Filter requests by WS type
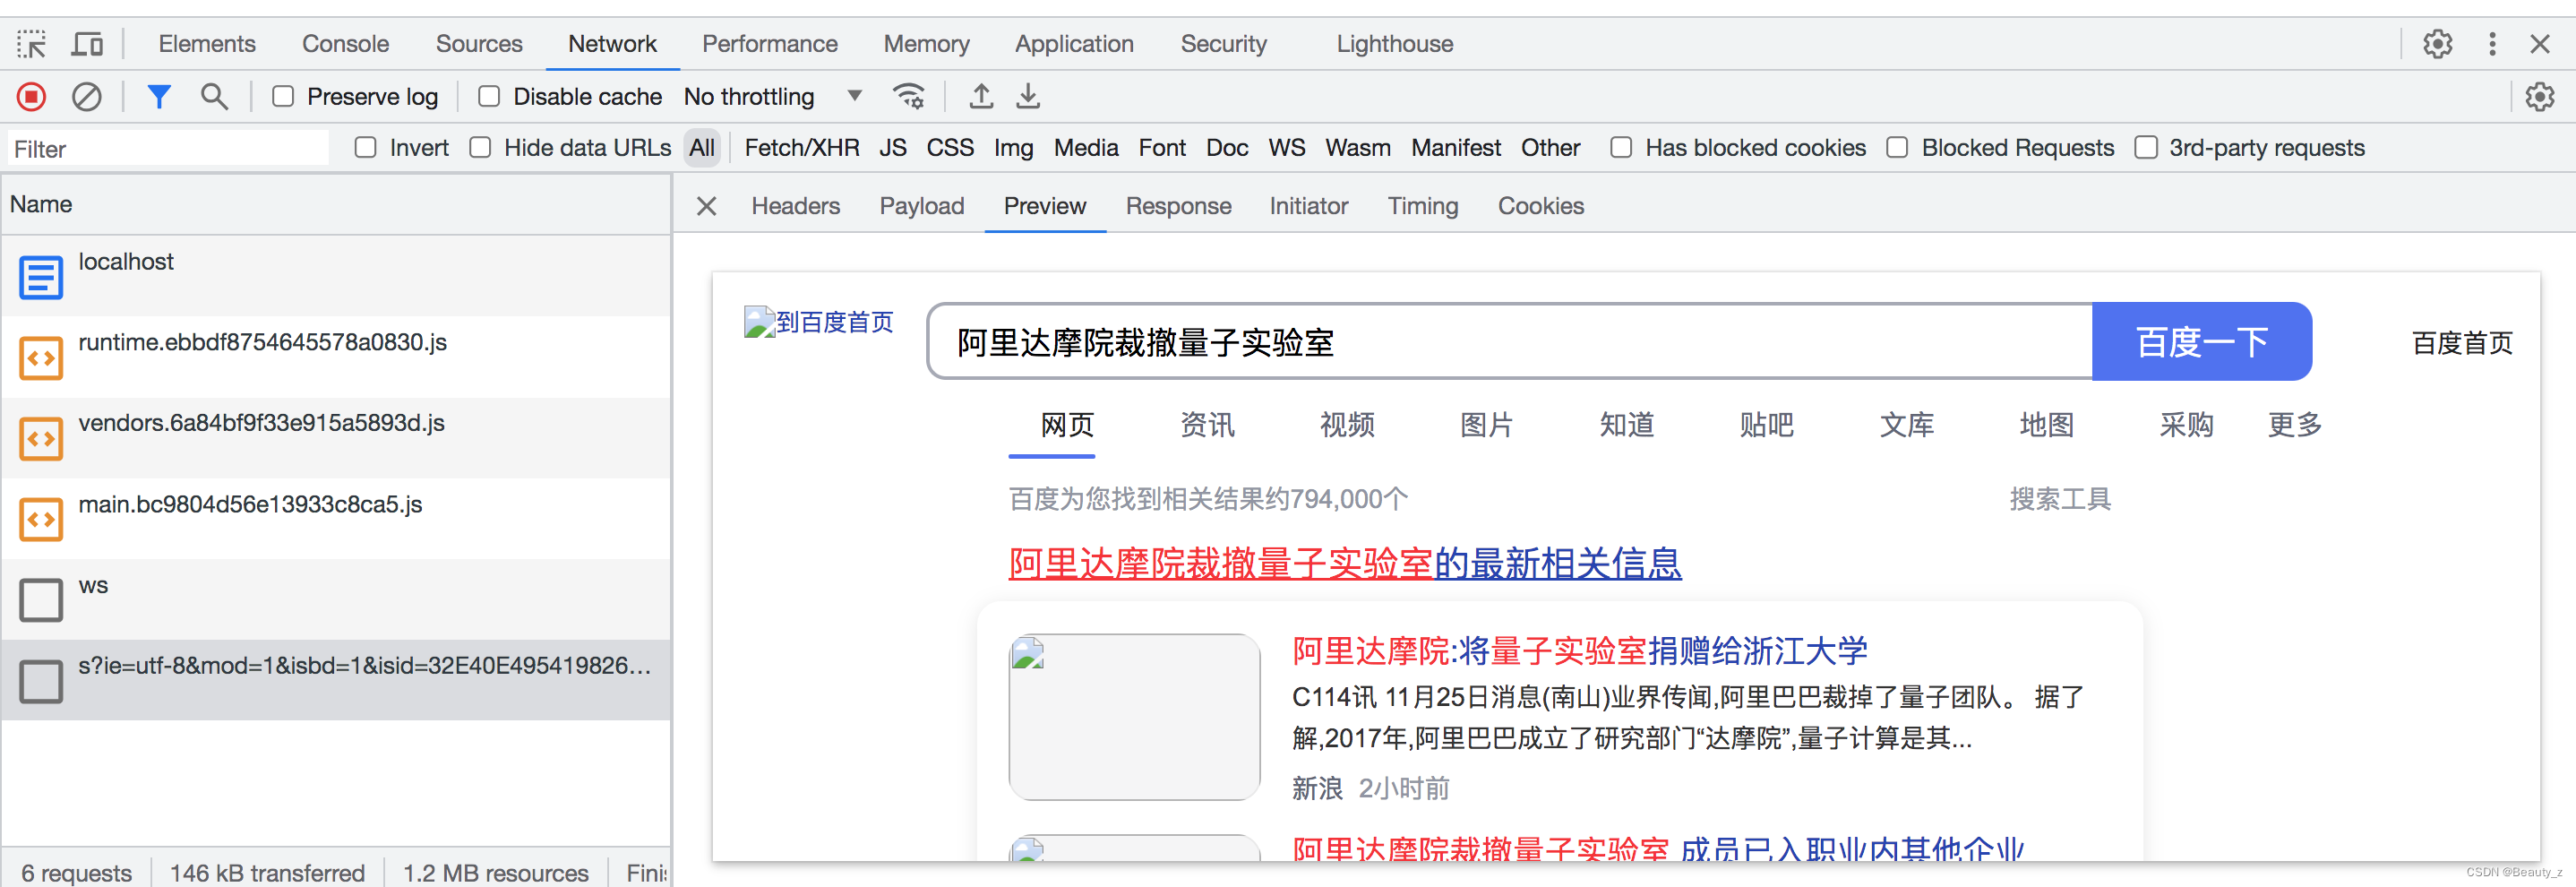 point(1287,148)
